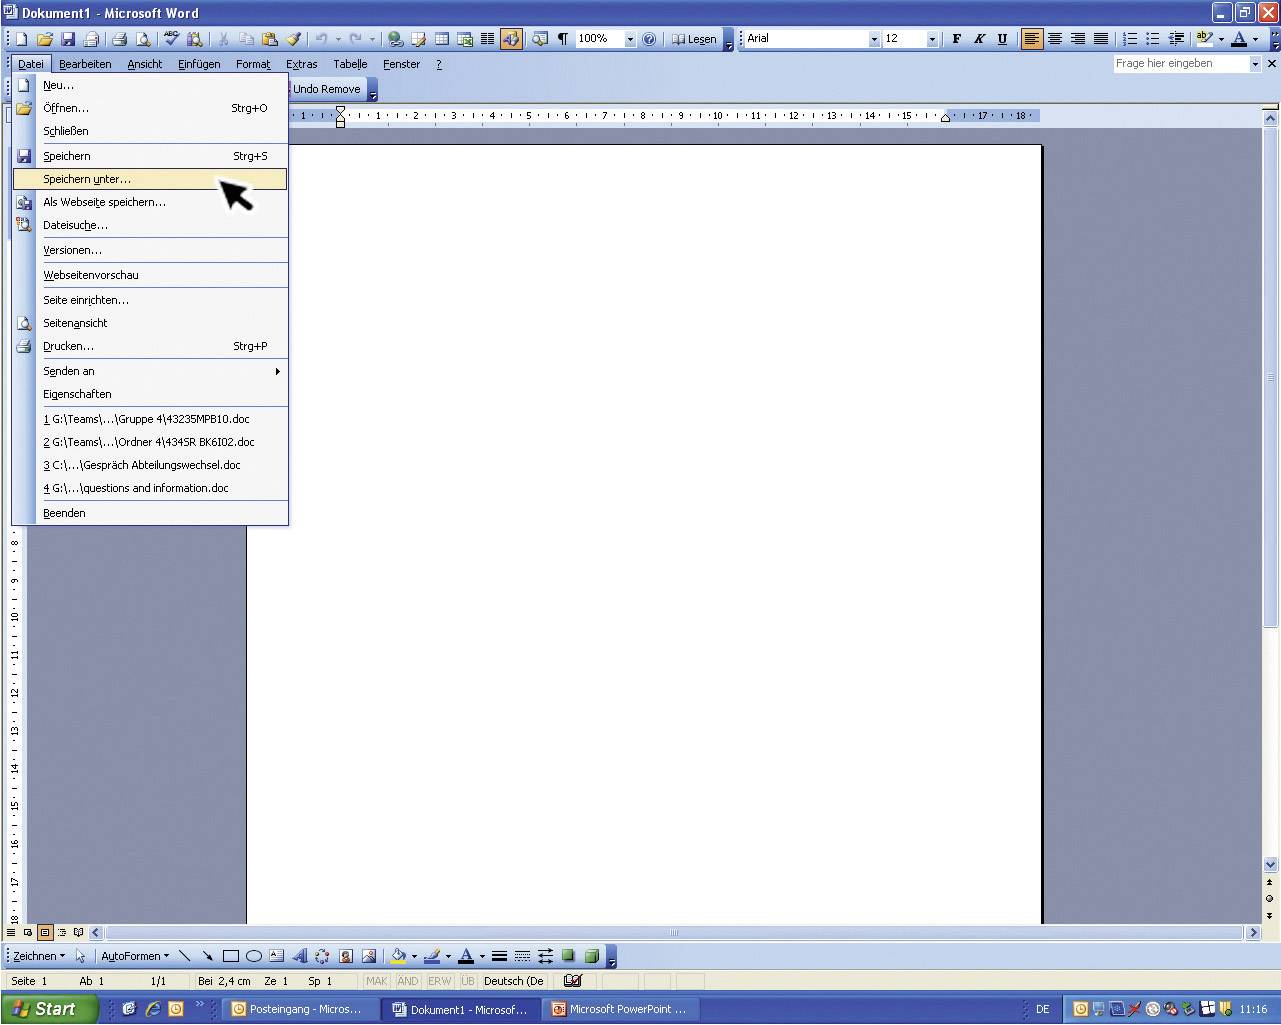Click the print icon in toolbar

pyautogui.click(x=119, y=39)
